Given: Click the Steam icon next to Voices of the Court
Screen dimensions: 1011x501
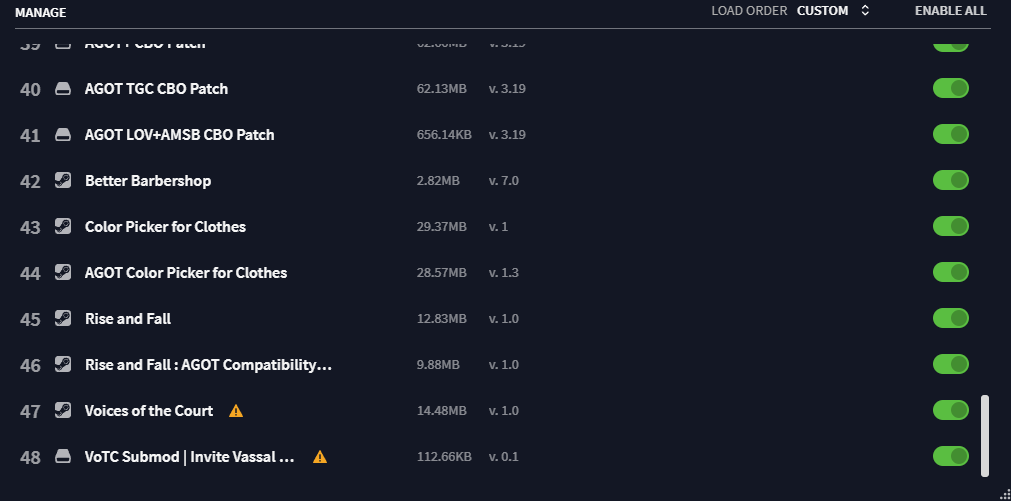Looking at the screenshot, I should (63, 411).
